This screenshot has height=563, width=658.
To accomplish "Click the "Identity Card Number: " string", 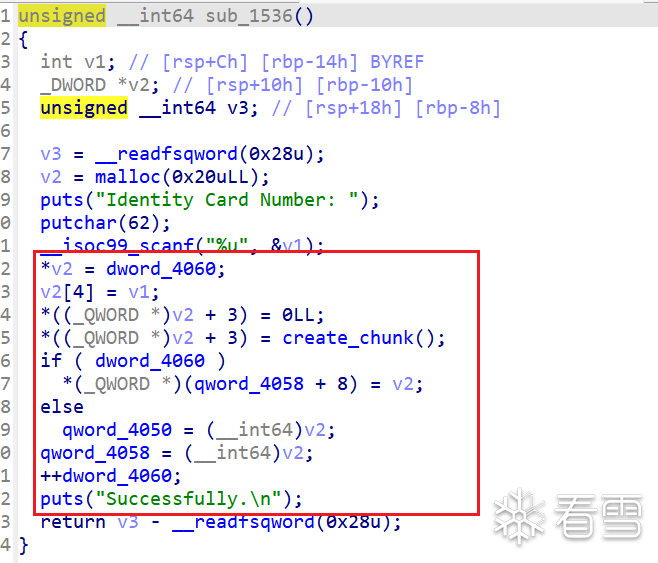I will pyautogui.click(x=227, y=200).
